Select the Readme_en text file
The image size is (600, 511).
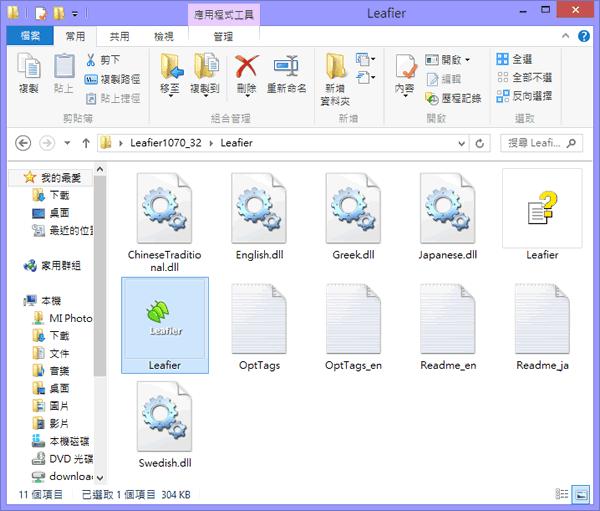pos(448,327)
